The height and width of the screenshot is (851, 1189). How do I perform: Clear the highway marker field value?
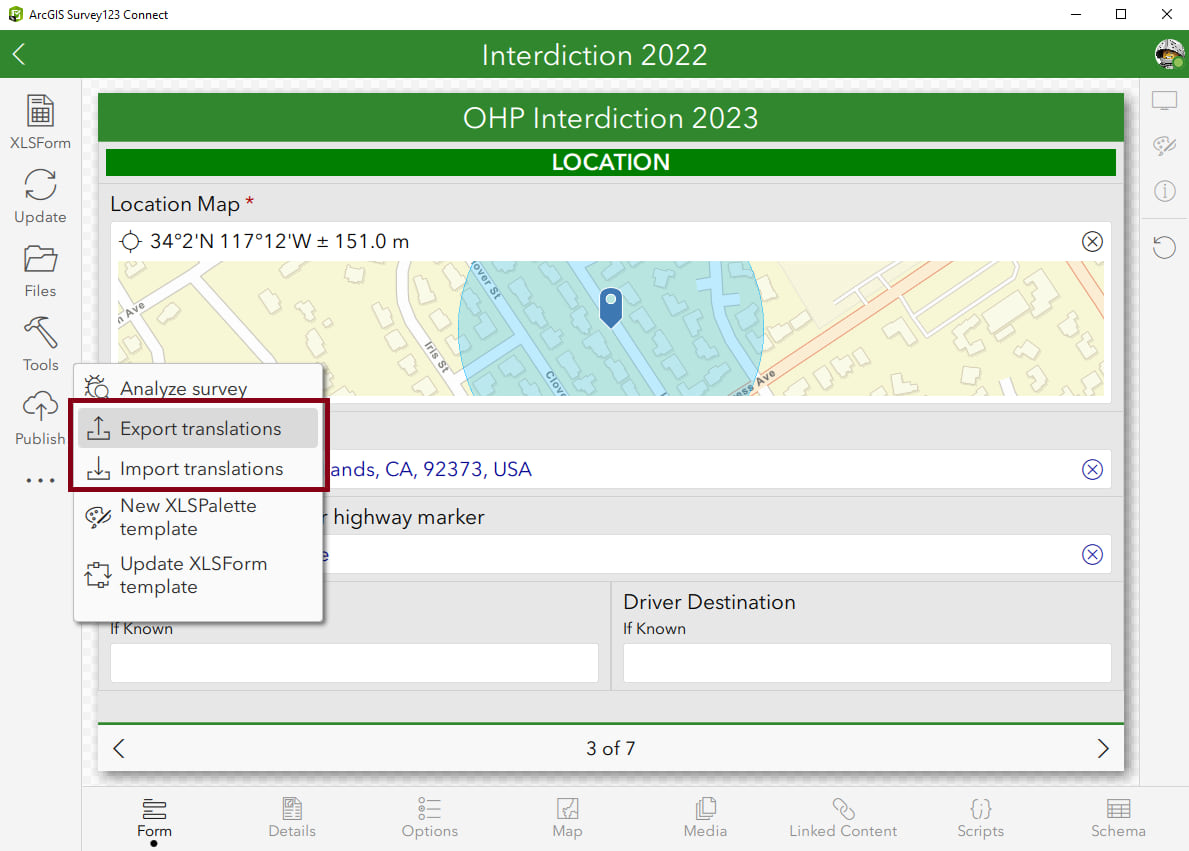click(x=1092, y=554)
